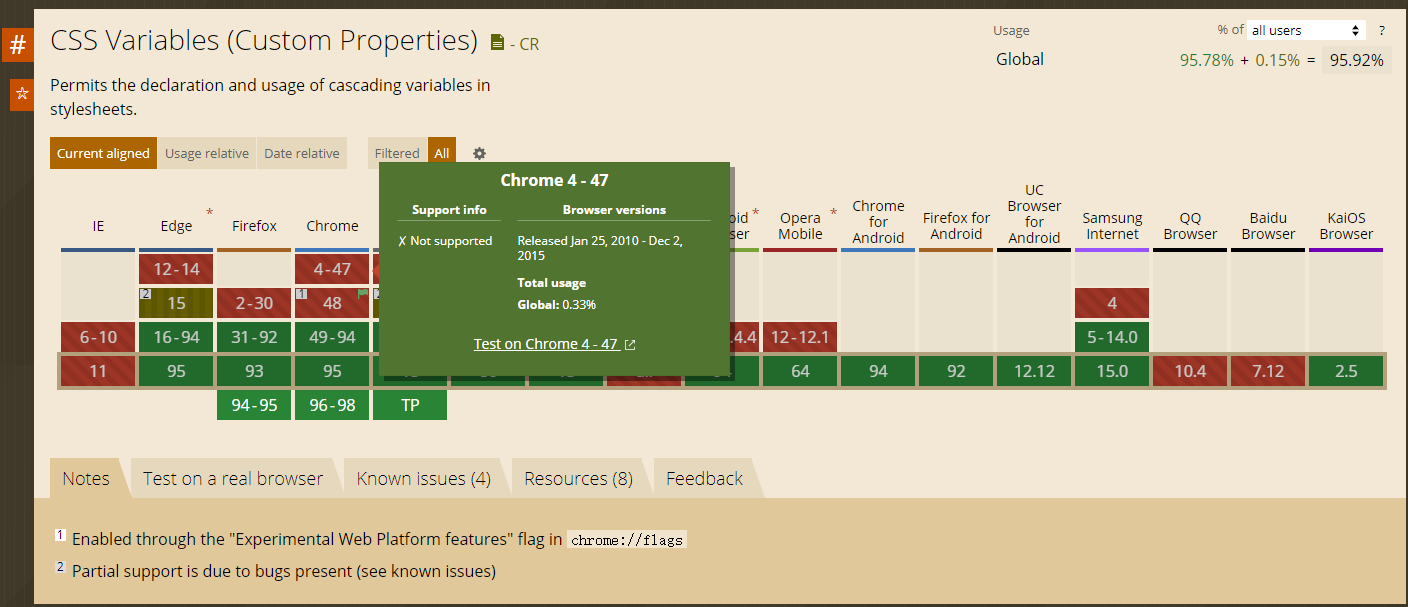Click the hash permalink icon
The height and width of the screenshot is (607, 1408).
click(x=17, y=45)
